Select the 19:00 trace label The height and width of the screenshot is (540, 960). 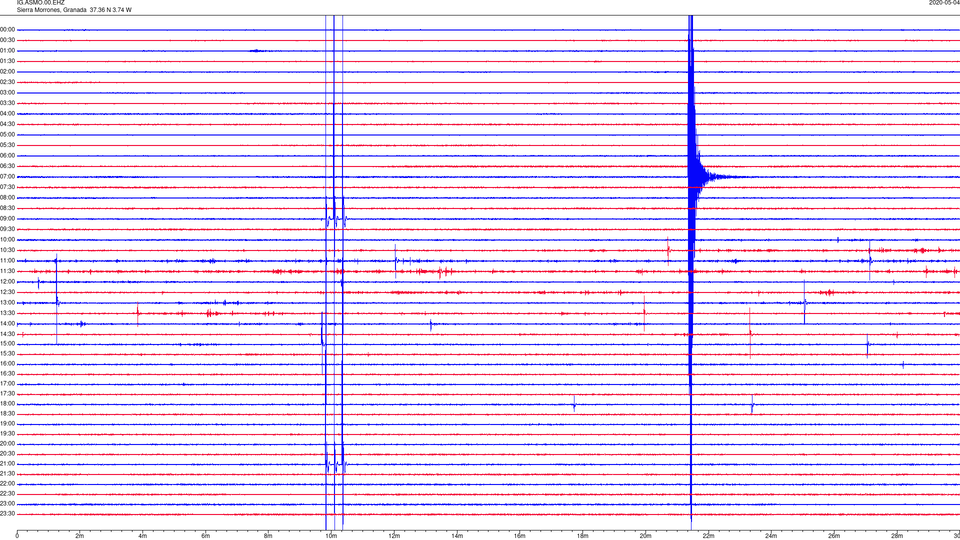pos(7,424)
